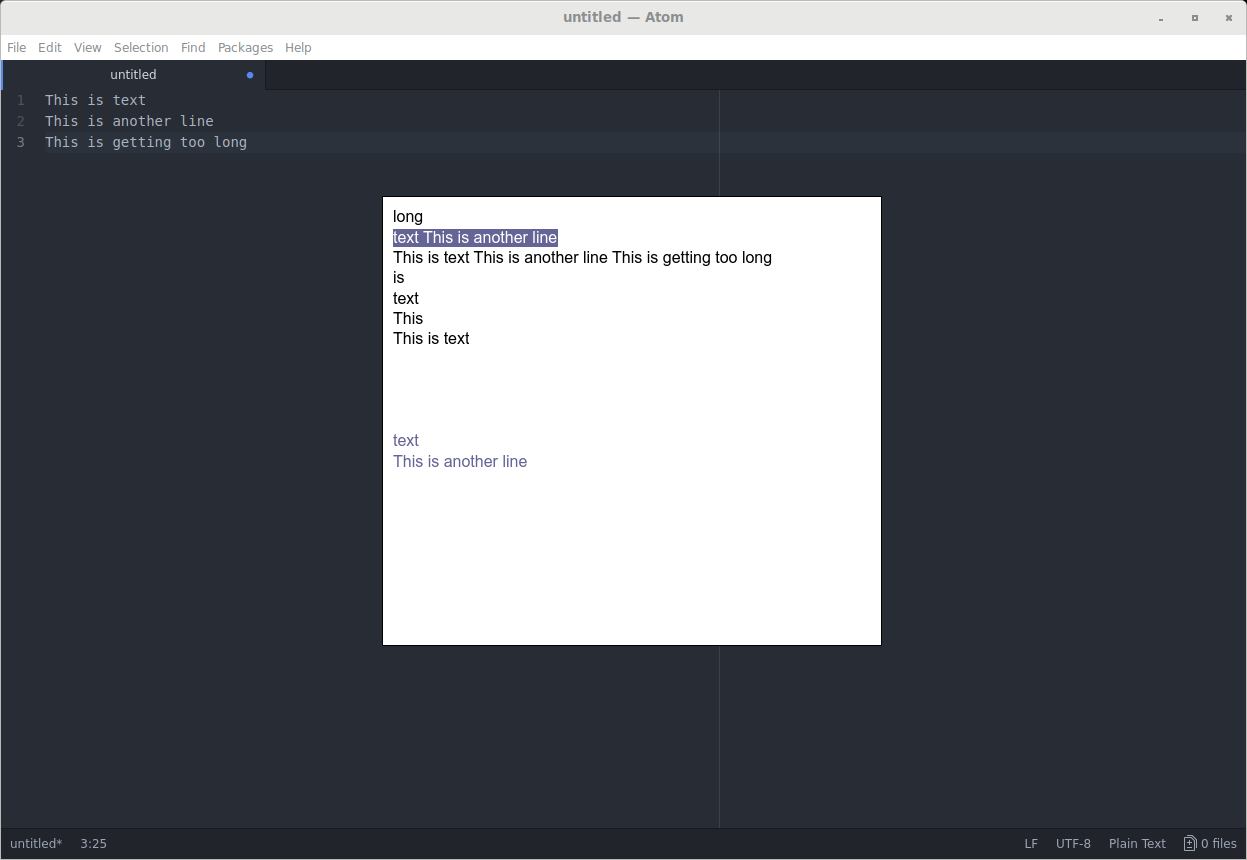Select the untitled editor tab
The image size is (1247, 860).
[x=133, y=75]
